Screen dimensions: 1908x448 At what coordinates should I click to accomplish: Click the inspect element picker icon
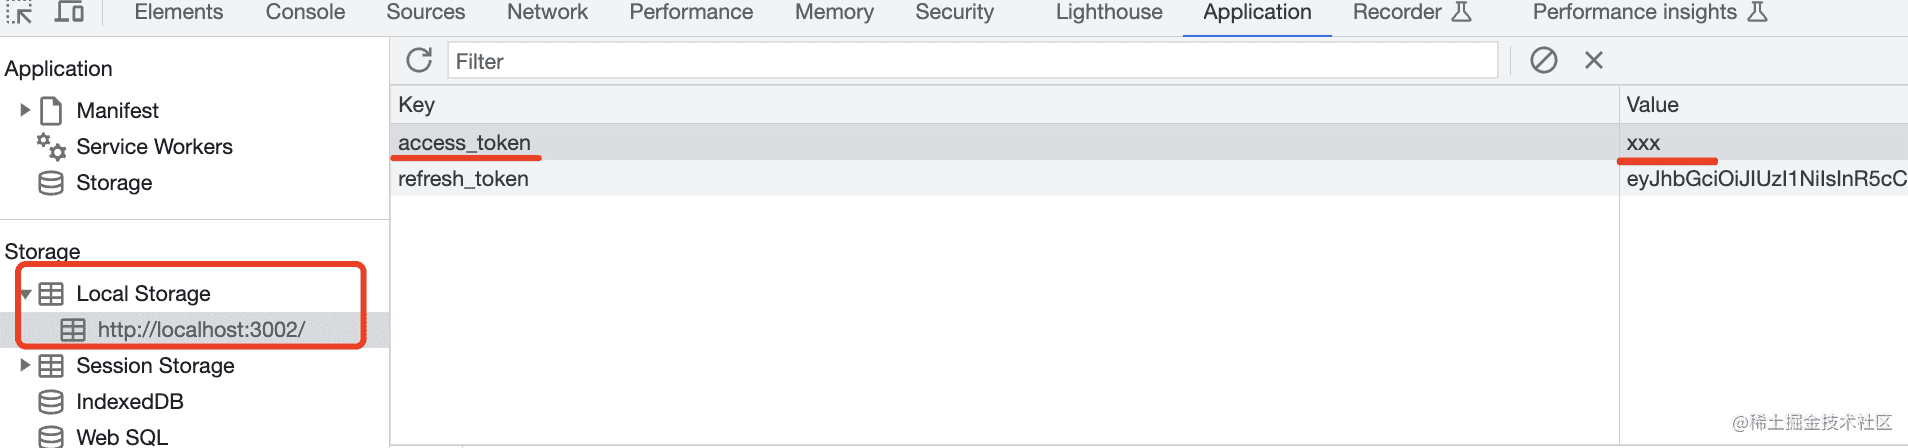click(20, 12)
